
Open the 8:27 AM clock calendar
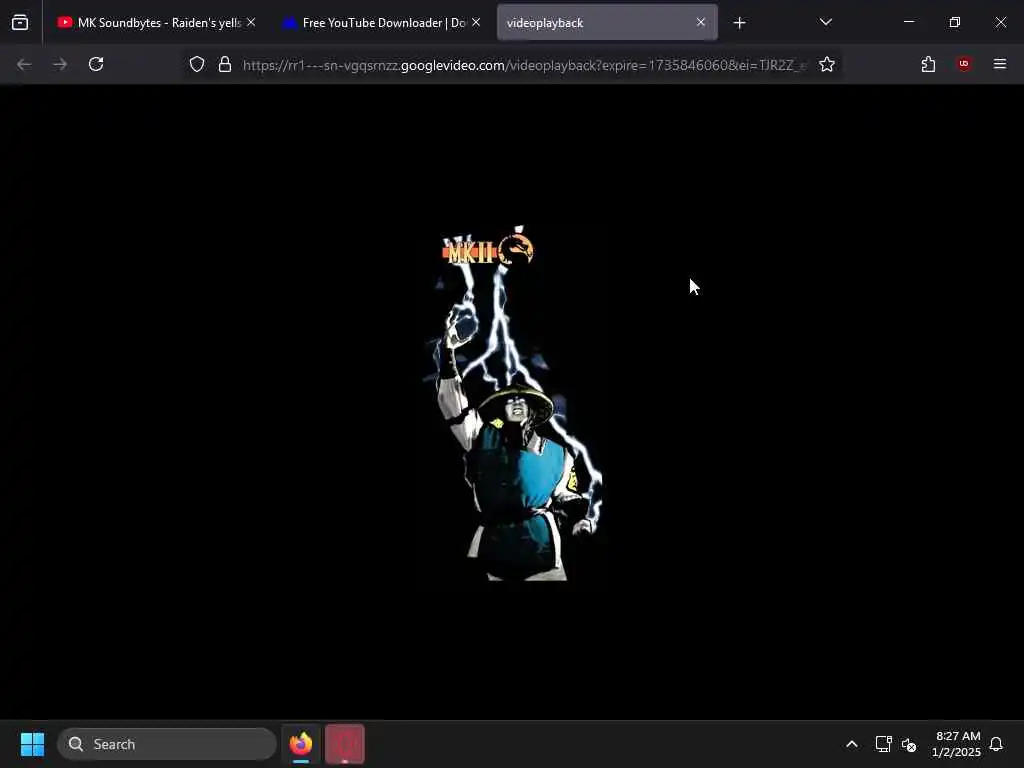[x=956, y=744]
